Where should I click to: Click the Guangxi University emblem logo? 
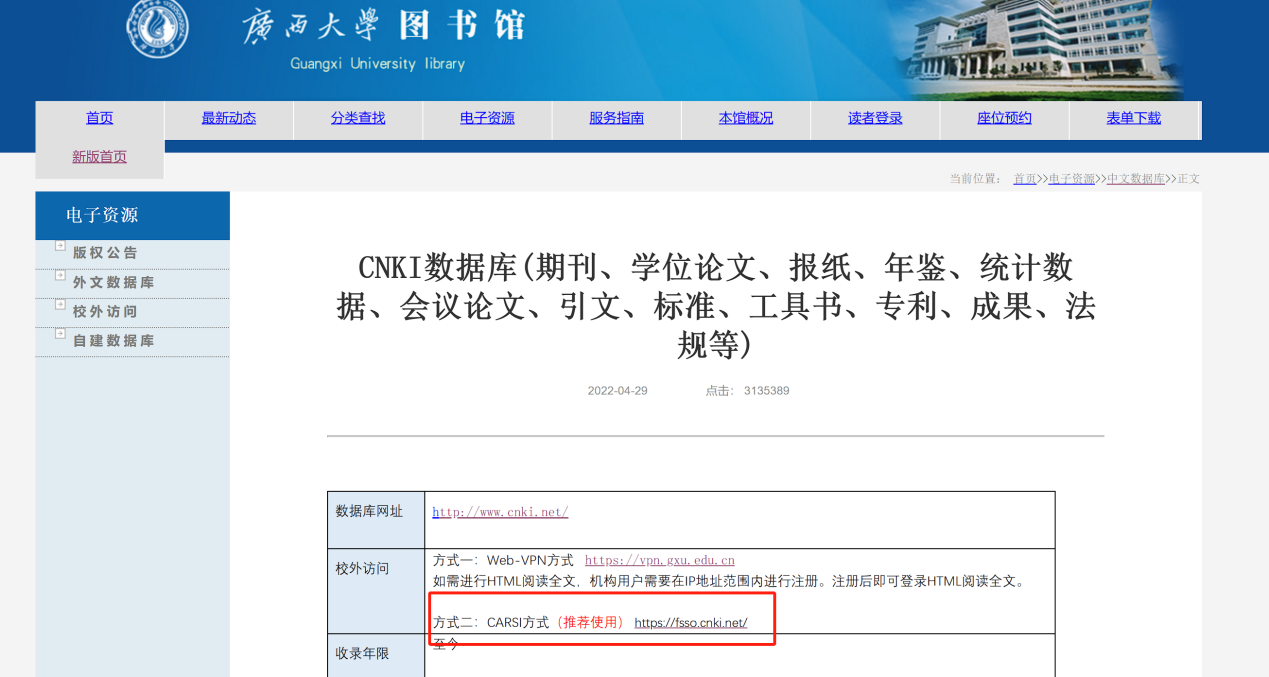[157, 26]
